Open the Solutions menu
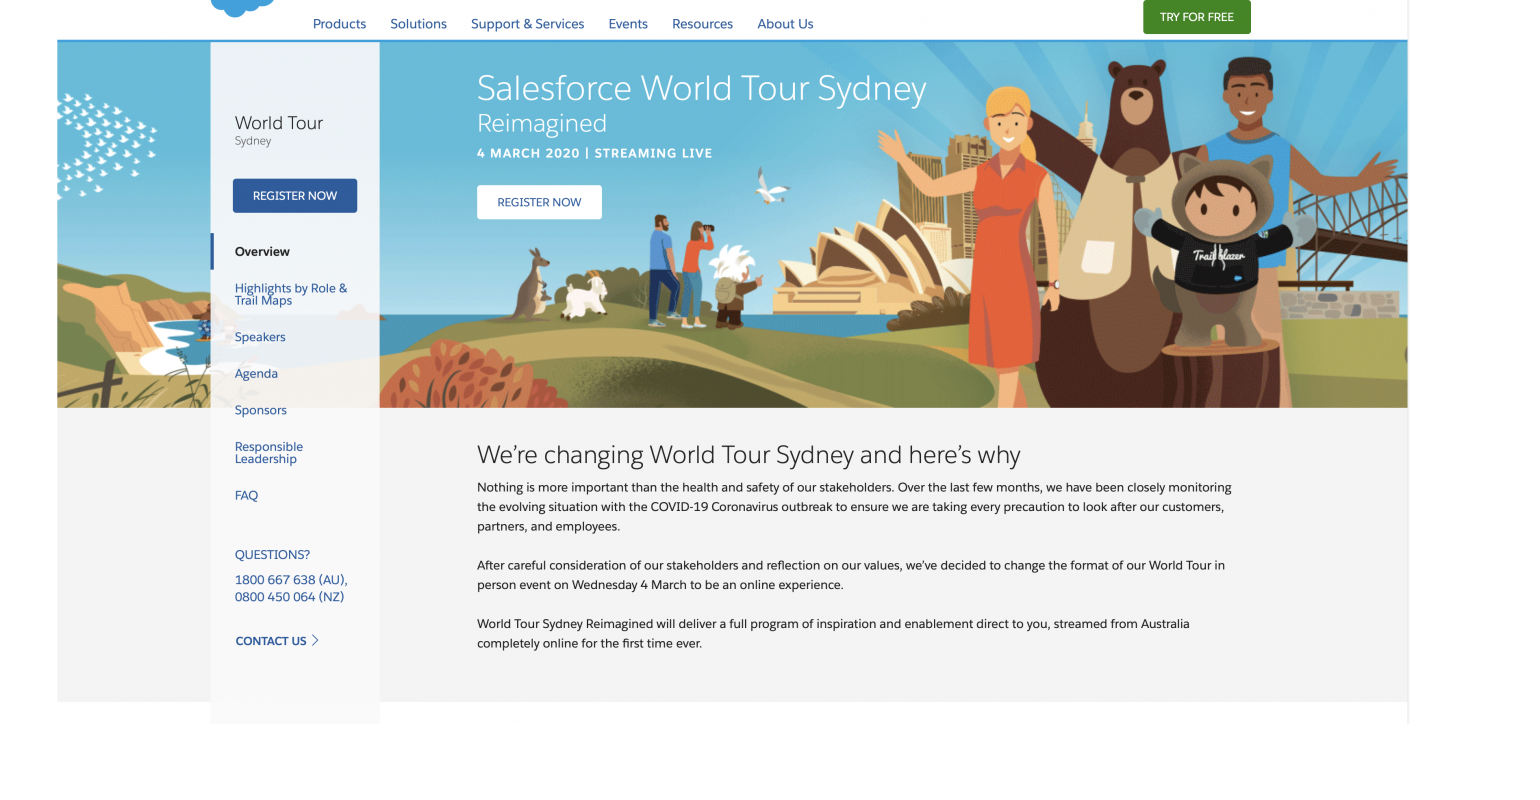Viewport: 1540px width, 800px height. point(418,24)
